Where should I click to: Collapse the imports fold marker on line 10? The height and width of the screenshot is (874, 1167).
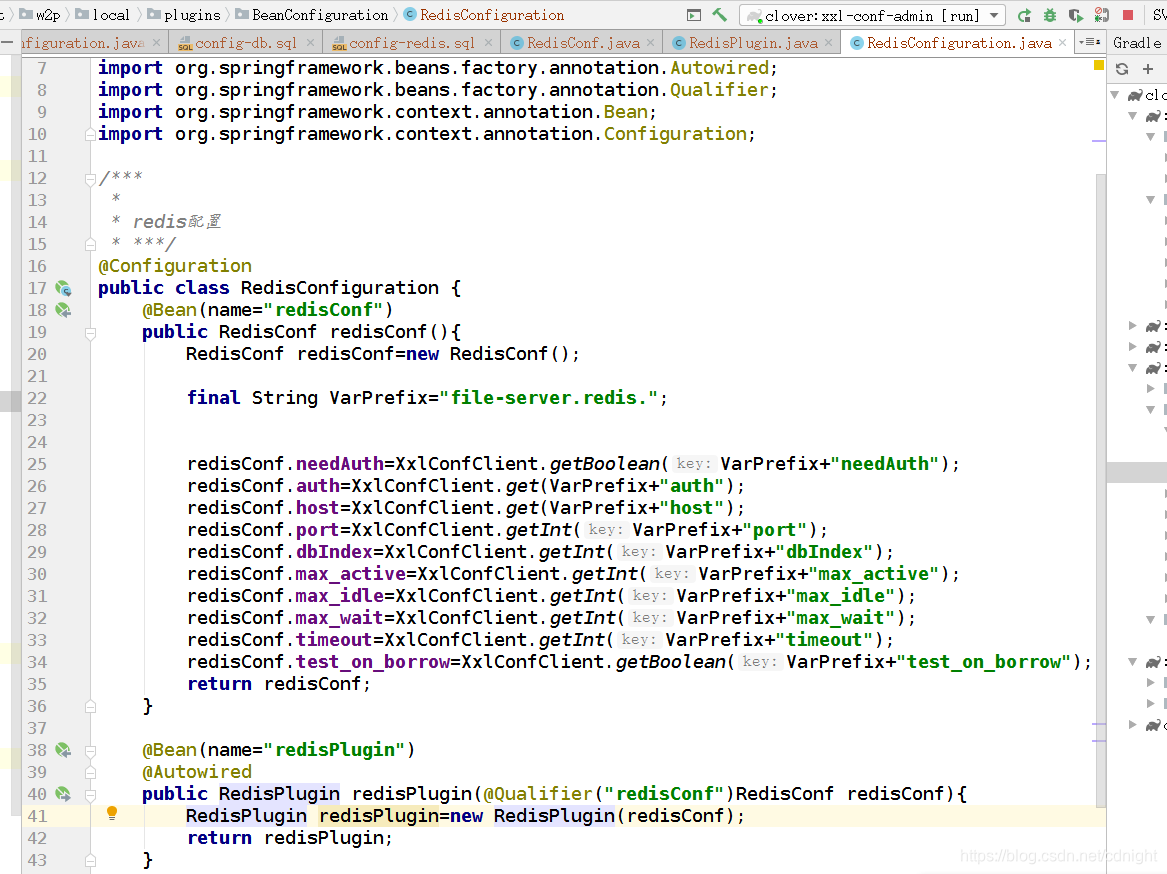coord(90,135)
